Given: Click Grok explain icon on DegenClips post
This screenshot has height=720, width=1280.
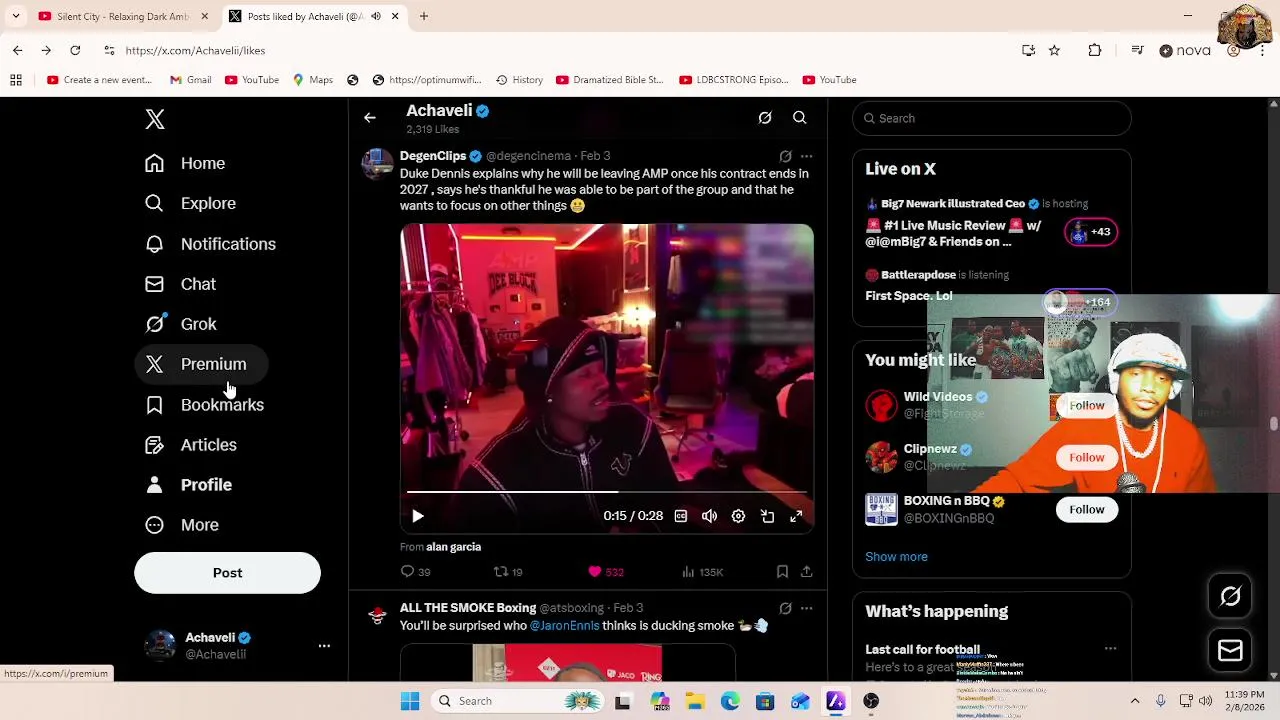Looking at the screenshot, I should point(785,156).
